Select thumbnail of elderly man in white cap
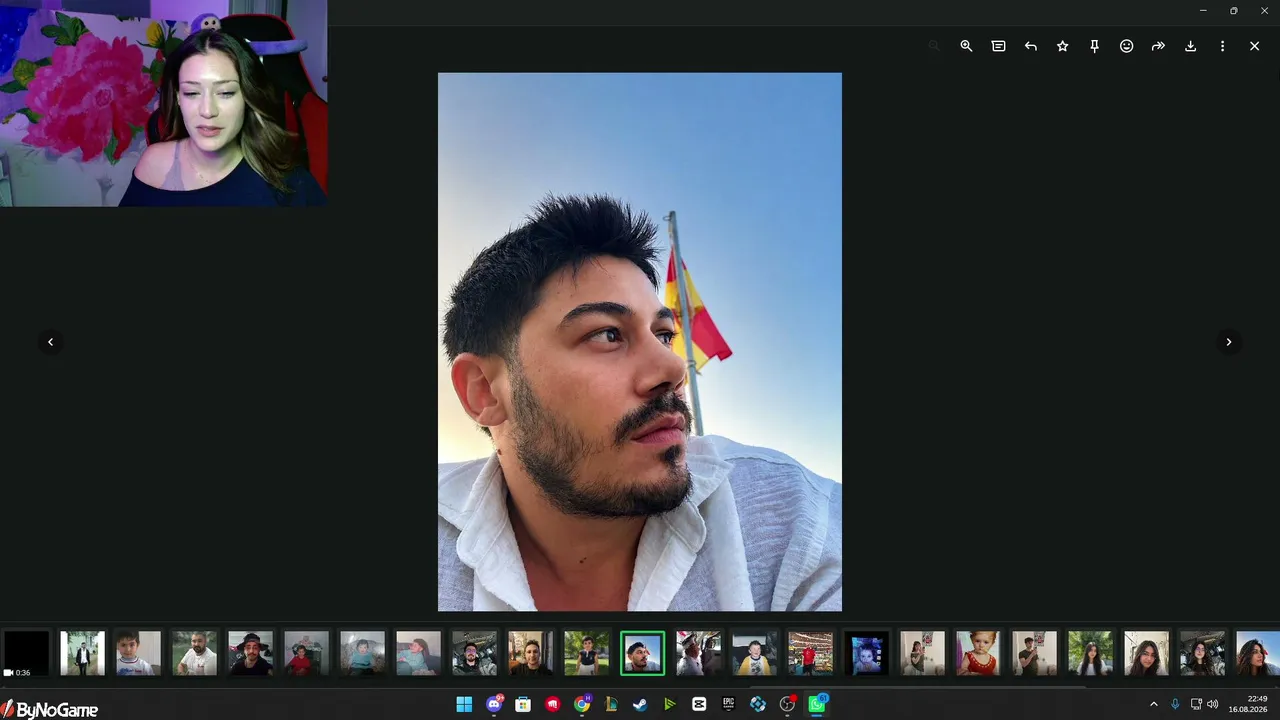 698,653
